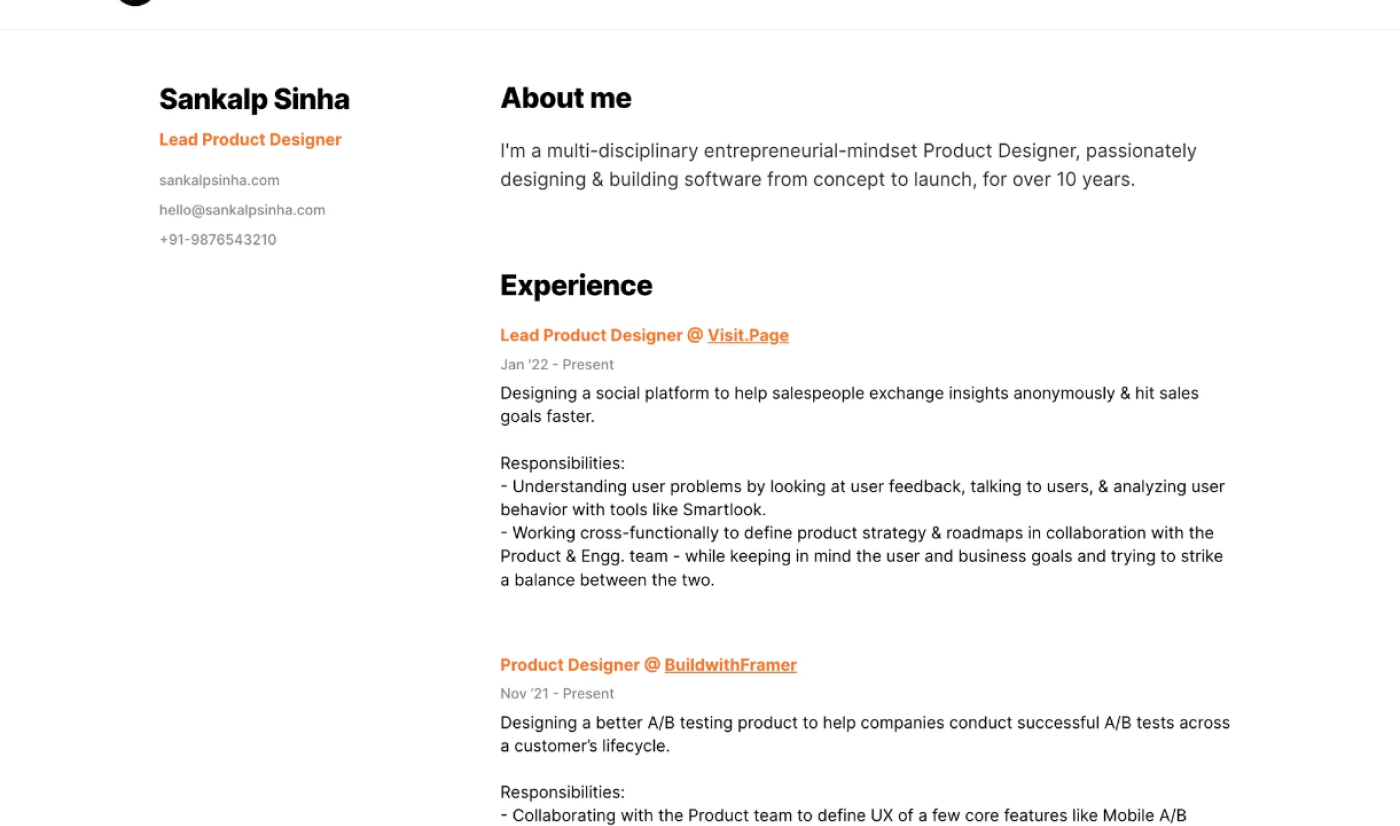Click the Sankalp Sinha name heading
This screenshot has height=826, width=1400.
click(x=254, y=99)
